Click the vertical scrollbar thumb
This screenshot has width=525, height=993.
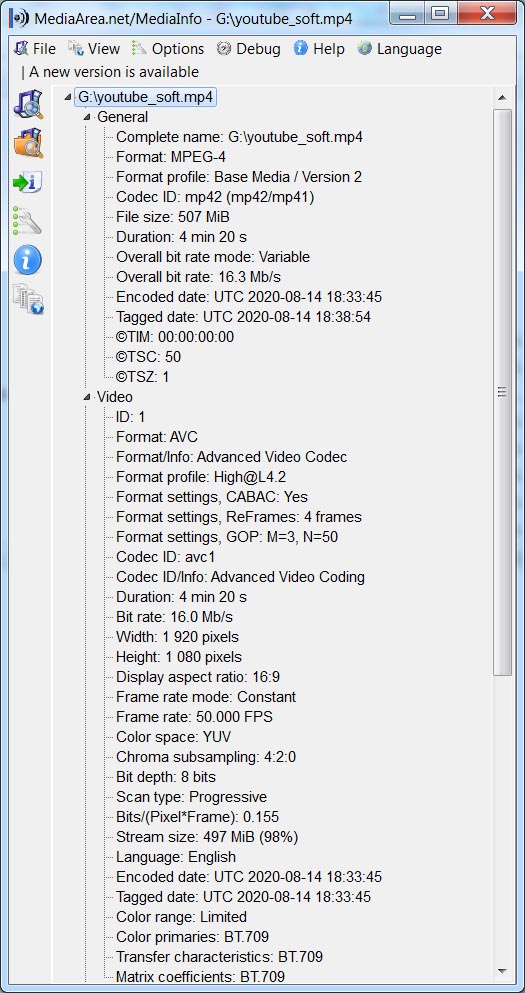[502, 392]
